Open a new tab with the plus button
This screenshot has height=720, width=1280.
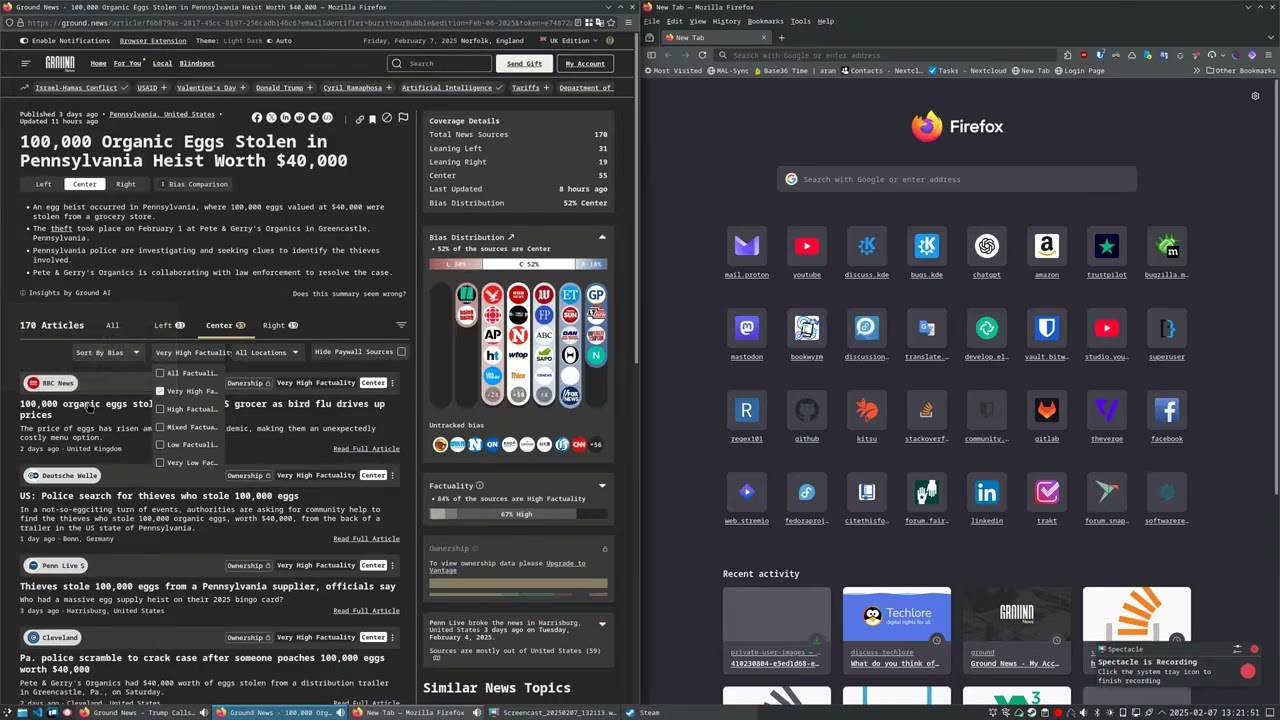pos(781,38)
